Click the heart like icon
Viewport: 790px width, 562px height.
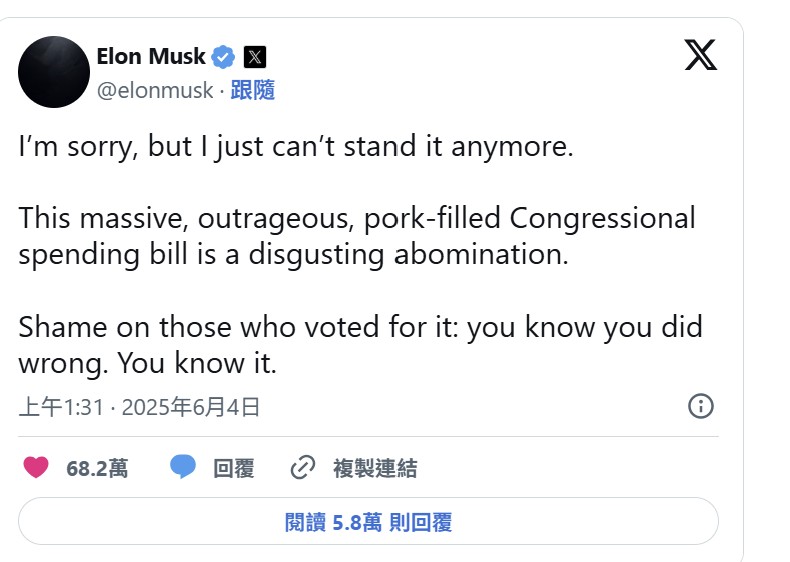point(36,467)
